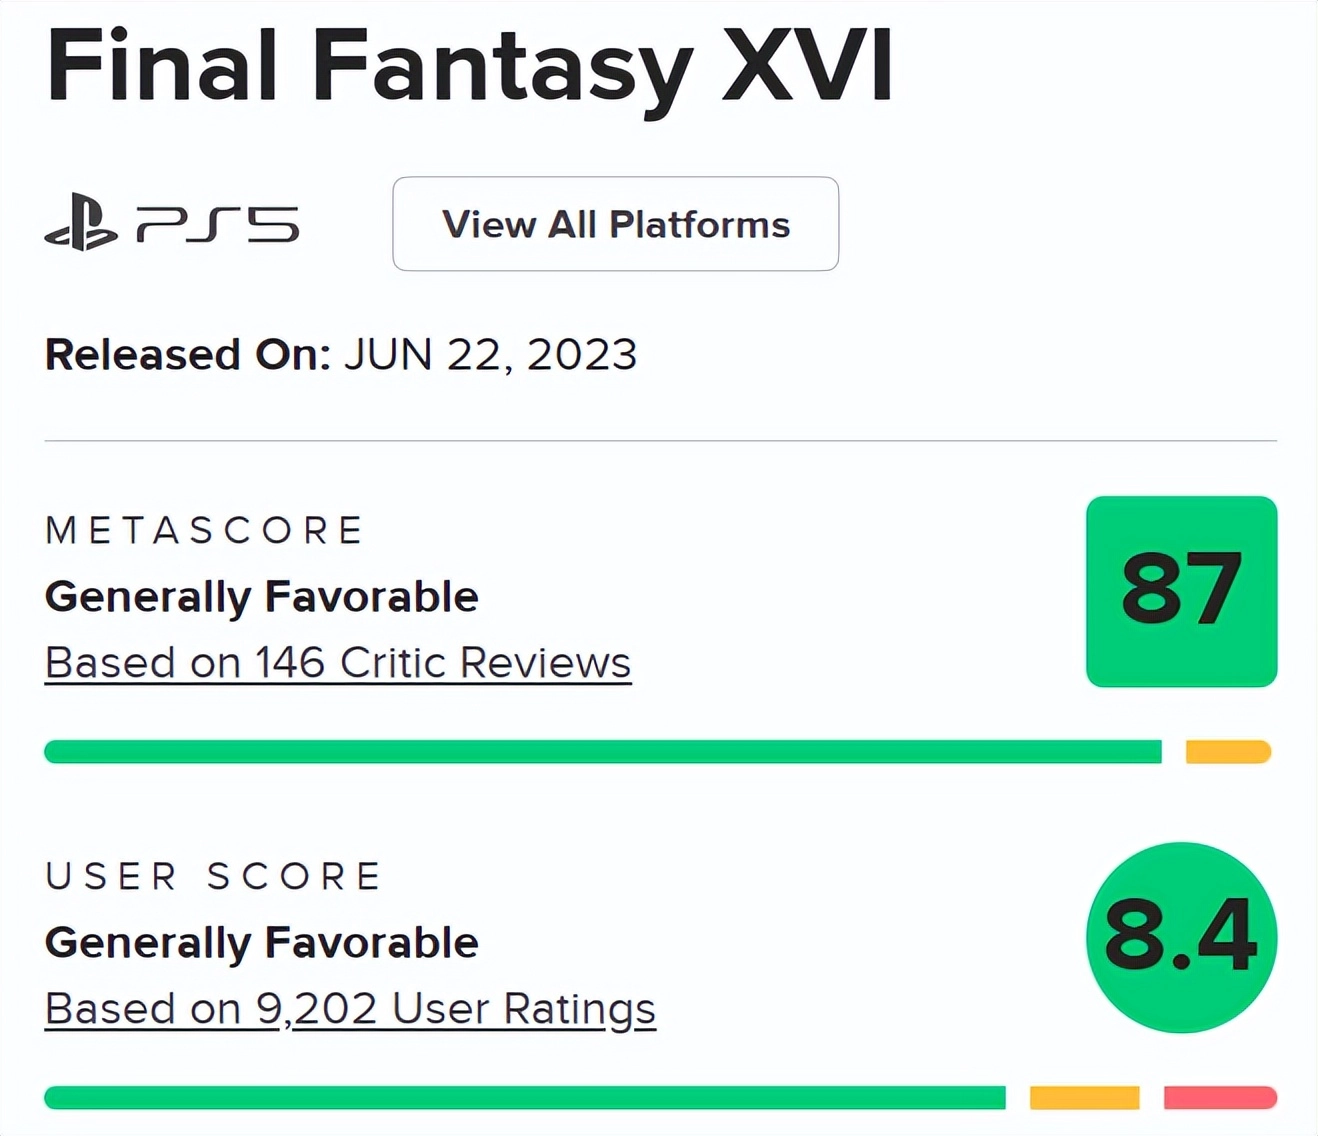Select green positive segment of critic bar
The image size is (1318, 1136).
click(603, 752)
